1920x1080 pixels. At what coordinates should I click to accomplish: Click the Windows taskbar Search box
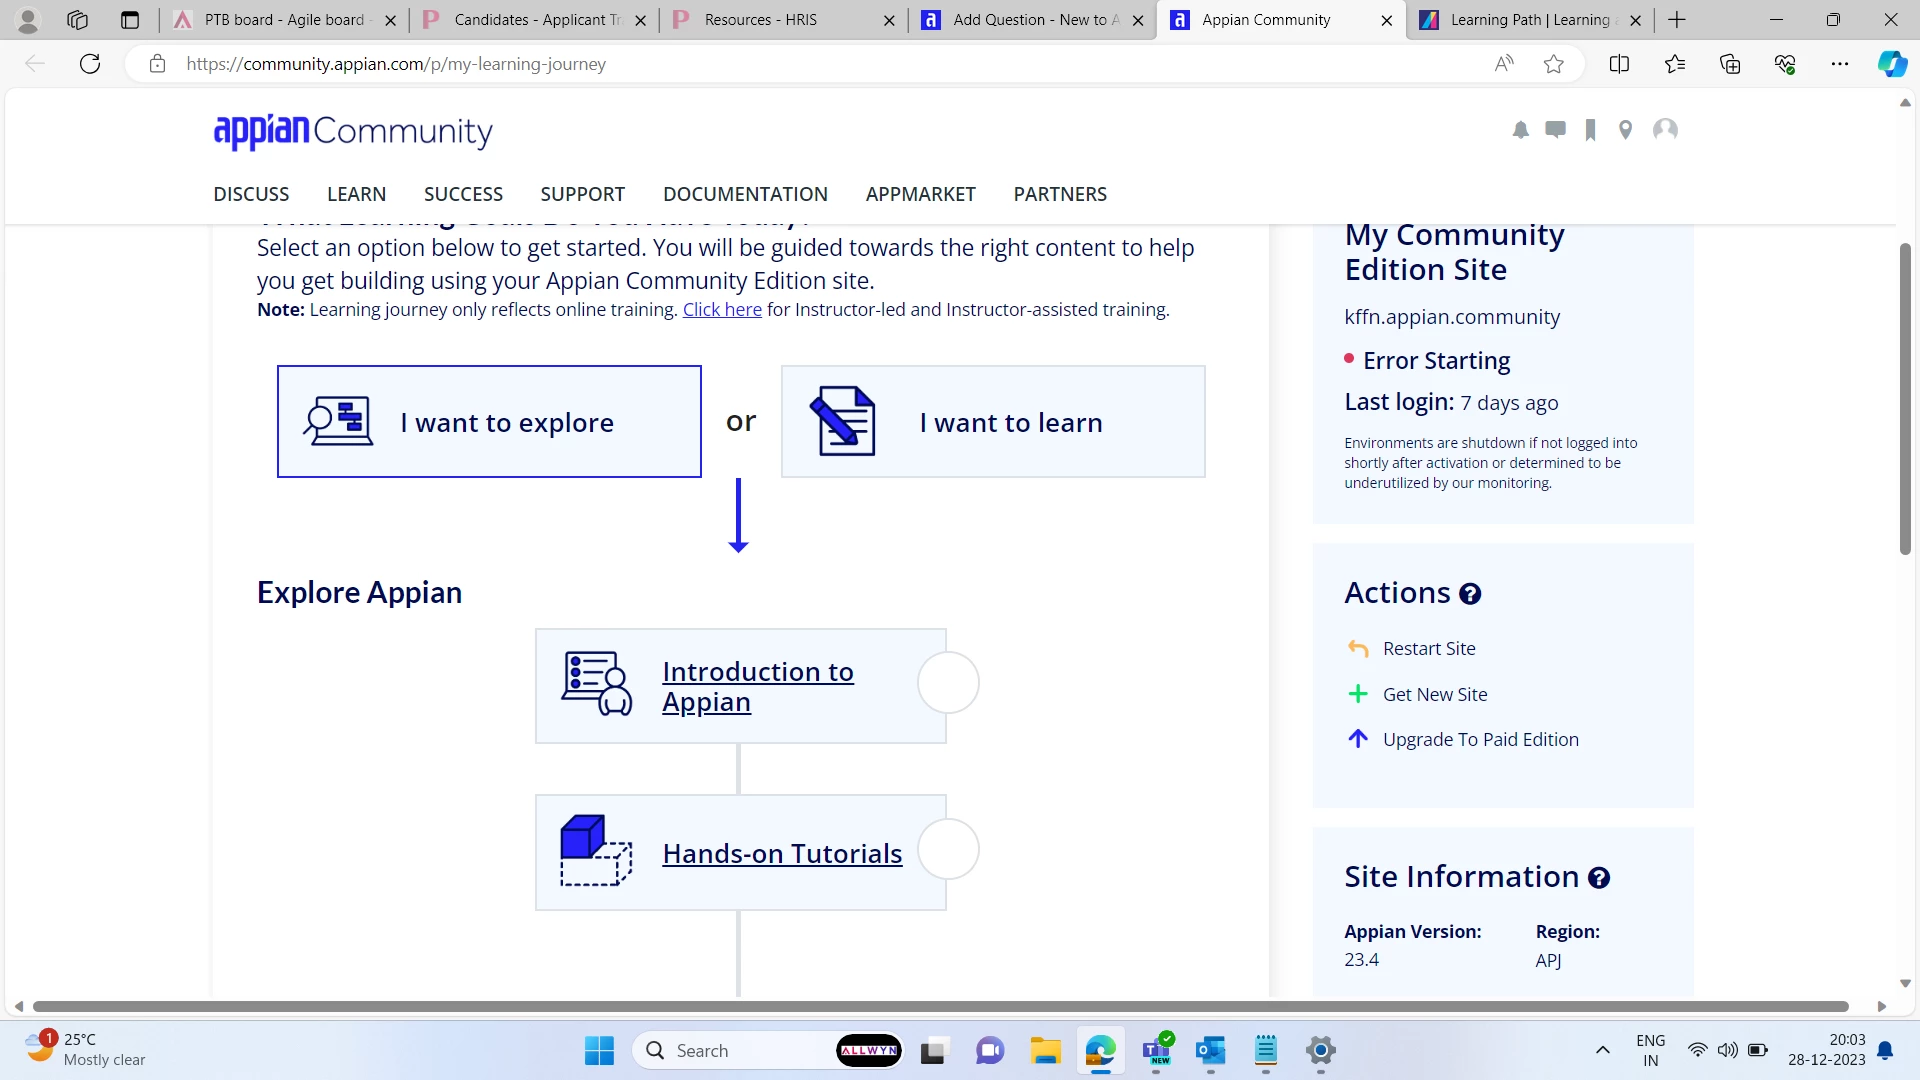768,1051
